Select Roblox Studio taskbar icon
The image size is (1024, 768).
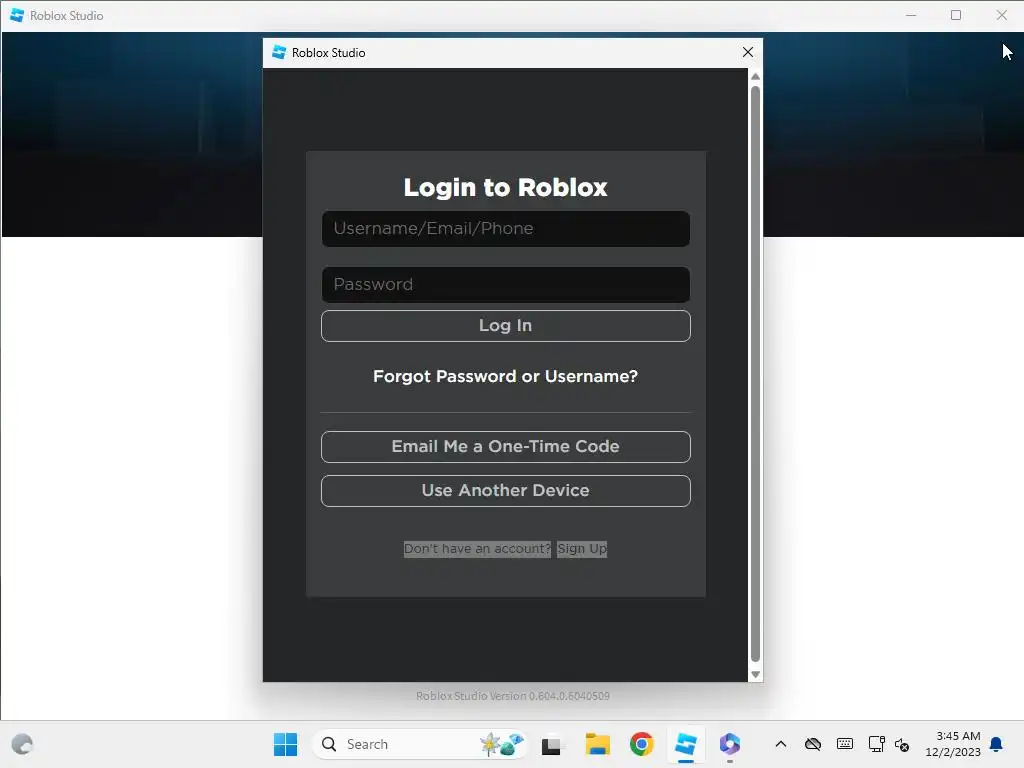coord(686,744)
